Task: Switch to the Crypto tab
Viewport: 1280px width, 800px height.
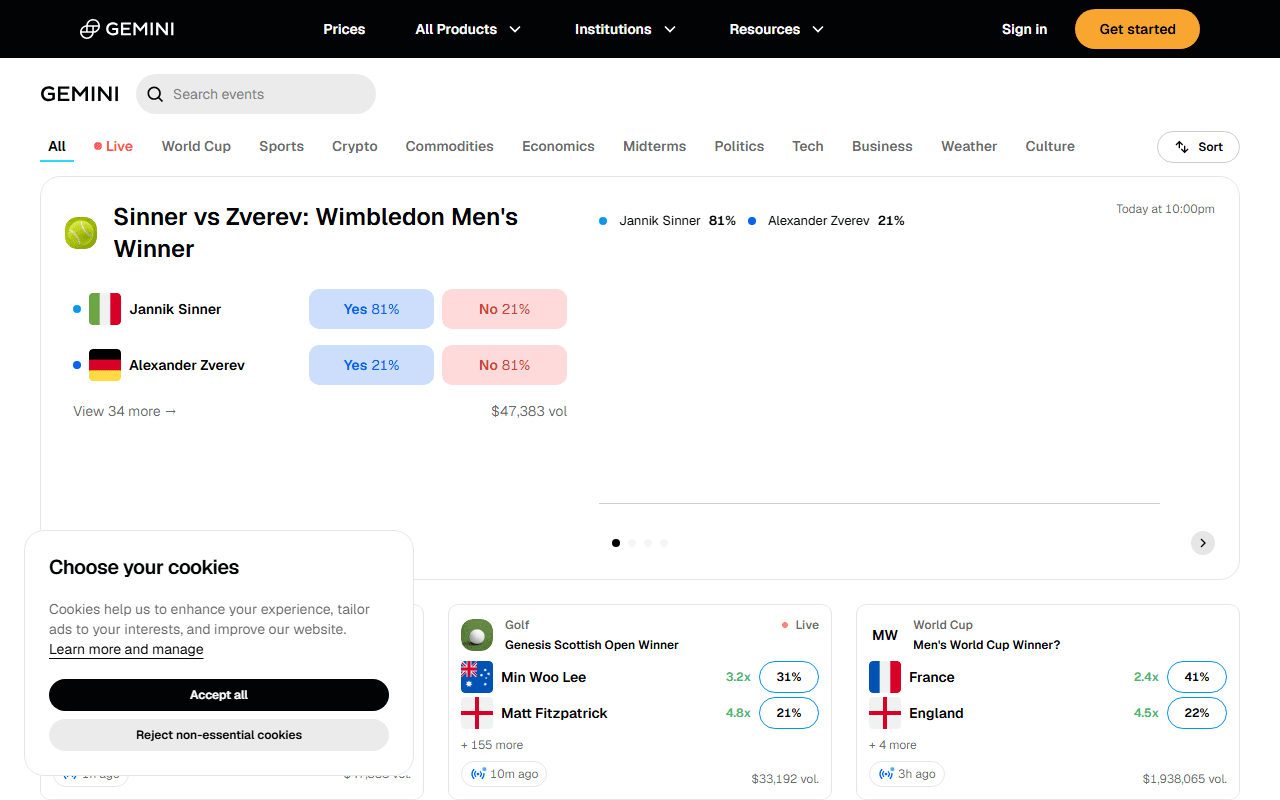Action: click(355, 146)
